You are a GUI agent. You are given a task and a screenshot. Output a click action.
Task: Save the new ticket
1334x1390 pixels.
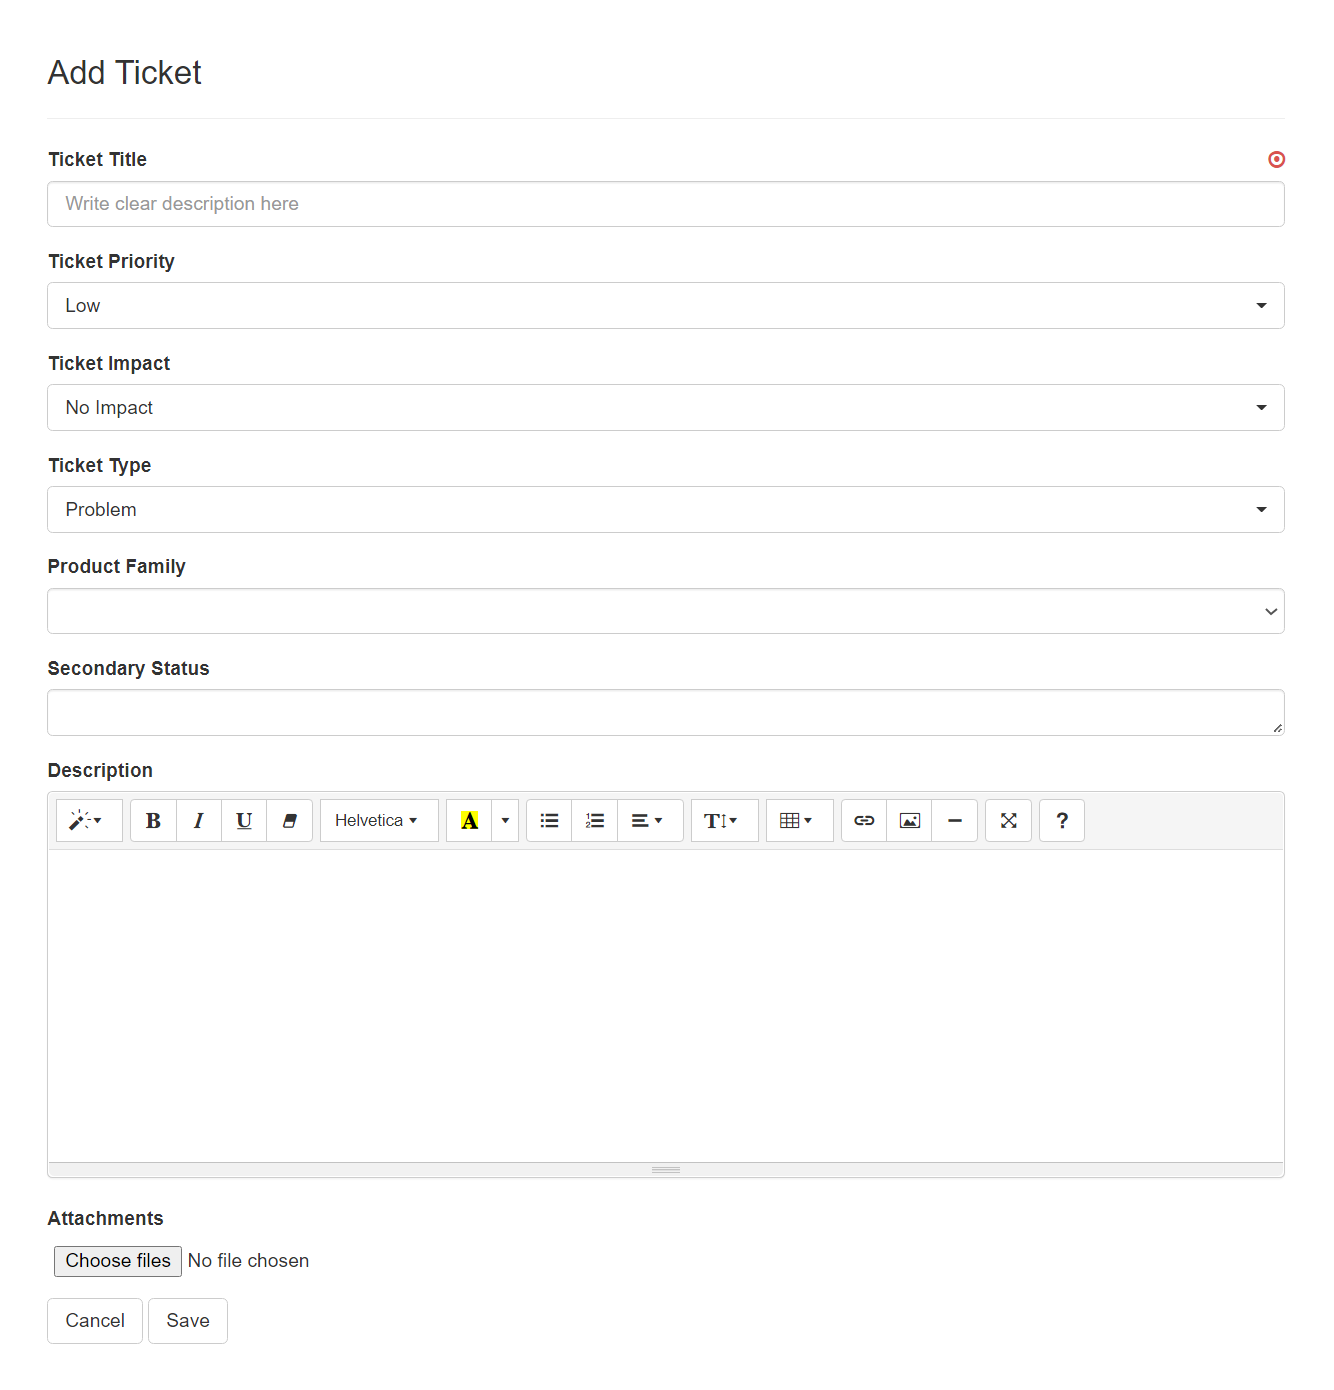tap(187, 1320)
